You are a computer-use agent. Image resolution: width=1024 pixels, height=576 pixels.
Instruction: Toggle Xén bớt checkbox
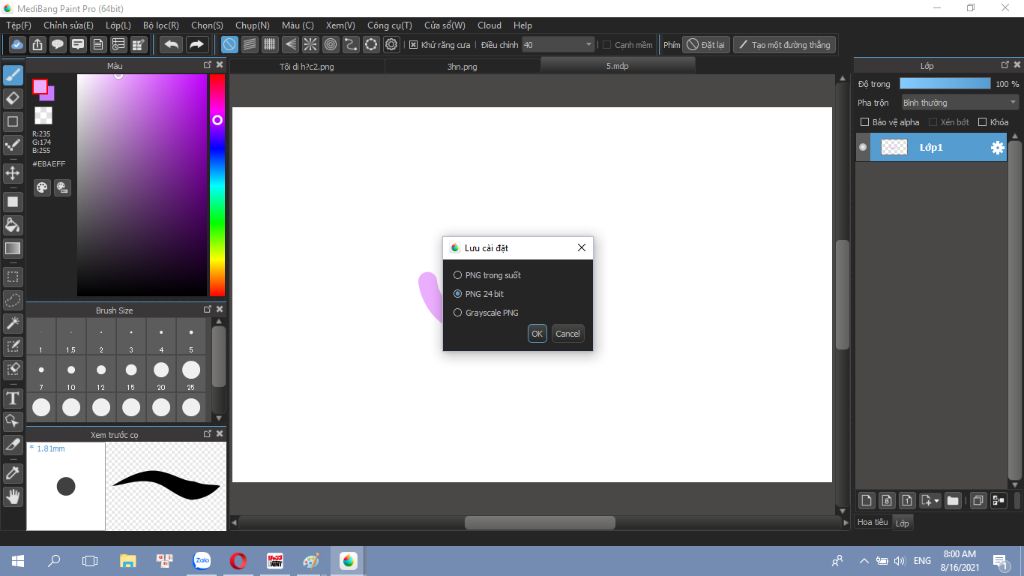point(933,122)
